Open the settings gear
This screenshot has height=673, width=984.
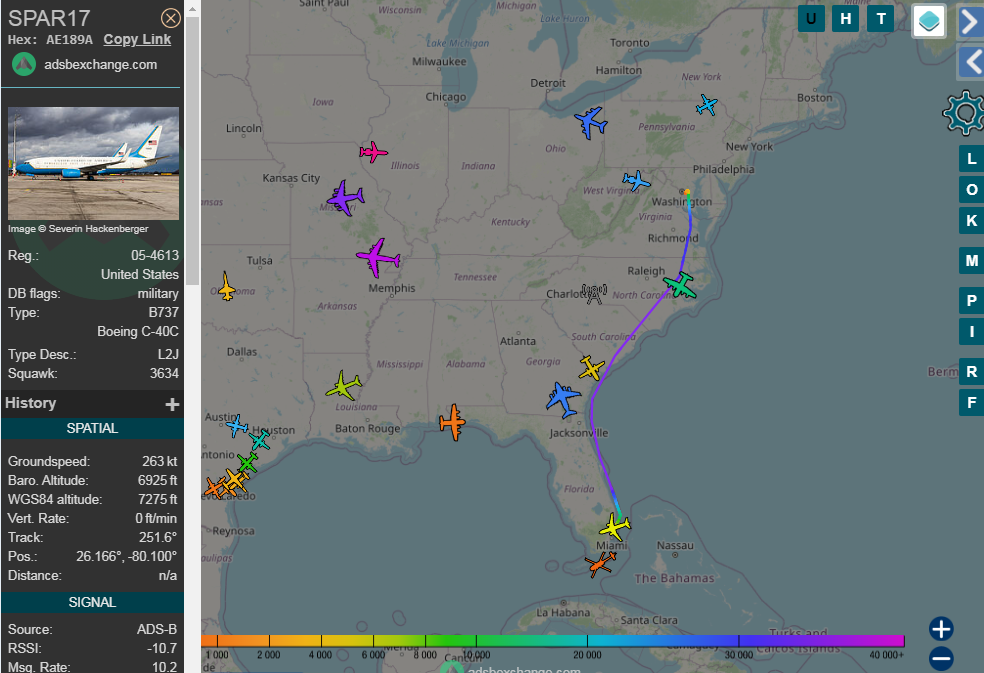(x=964, y=113)
